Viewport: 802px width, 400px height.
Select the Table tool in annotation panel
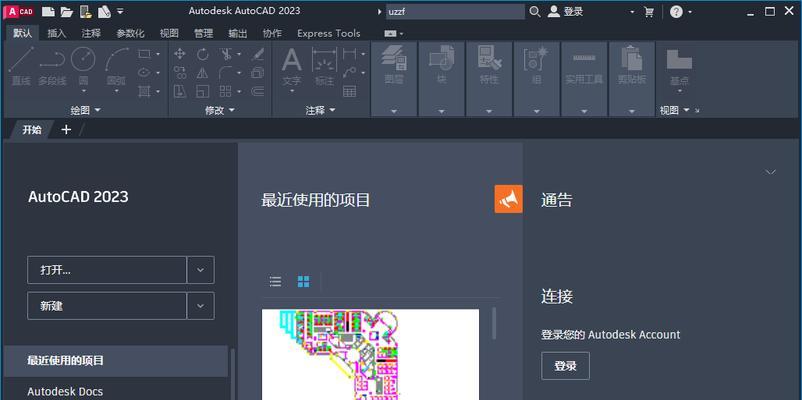(350, 92)
